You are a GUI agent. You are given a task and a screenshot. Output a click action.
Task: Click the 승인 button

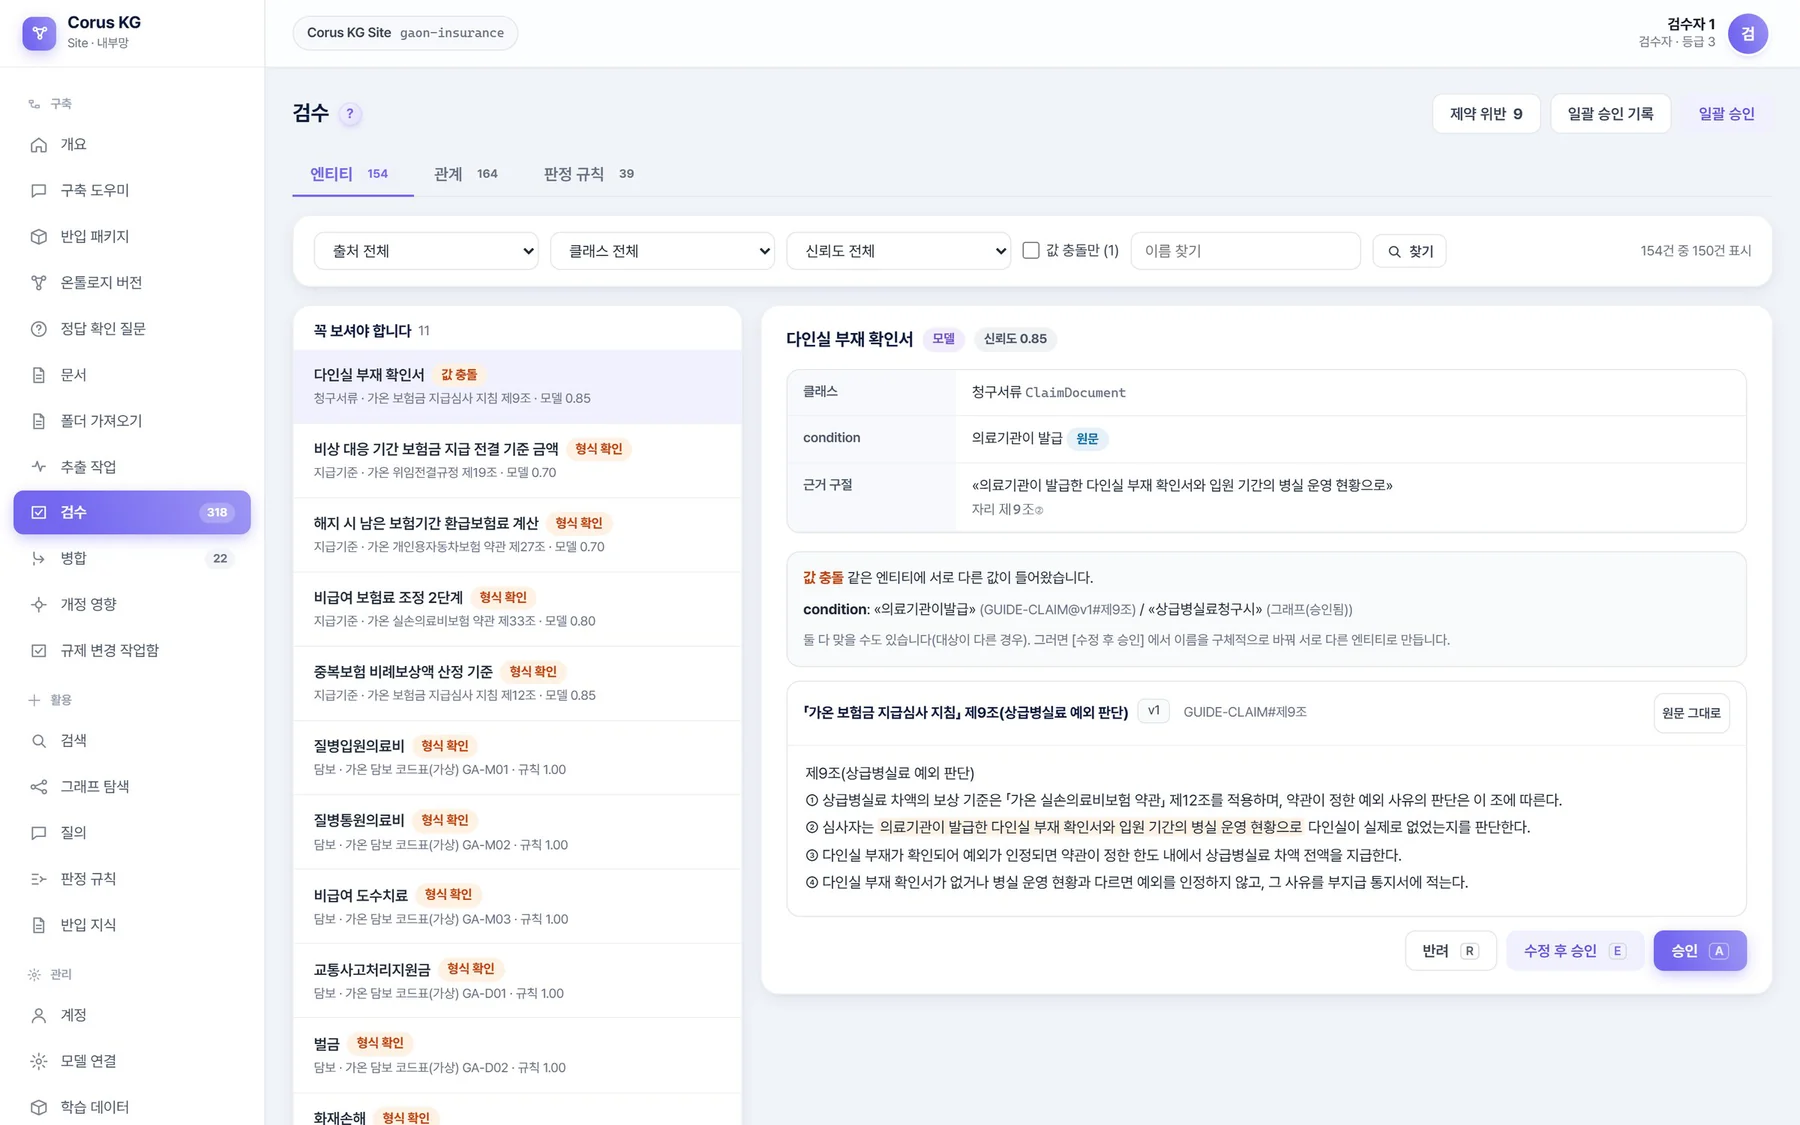pos(1699,951)
